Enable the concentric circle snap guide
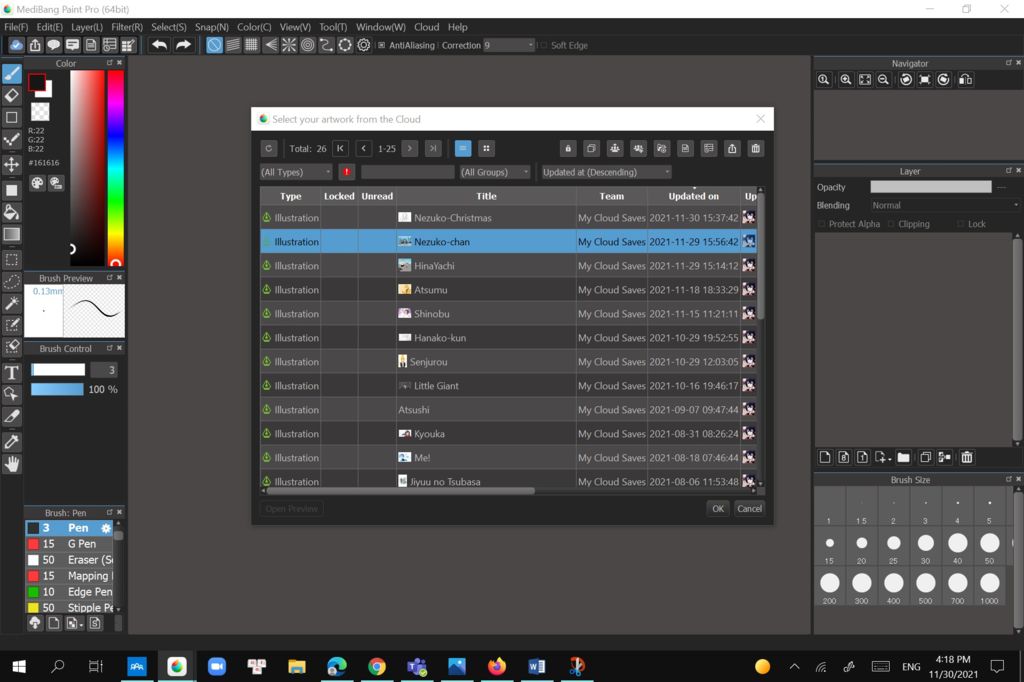Screen dimensions: 1024x682 [x=308, y=45]
